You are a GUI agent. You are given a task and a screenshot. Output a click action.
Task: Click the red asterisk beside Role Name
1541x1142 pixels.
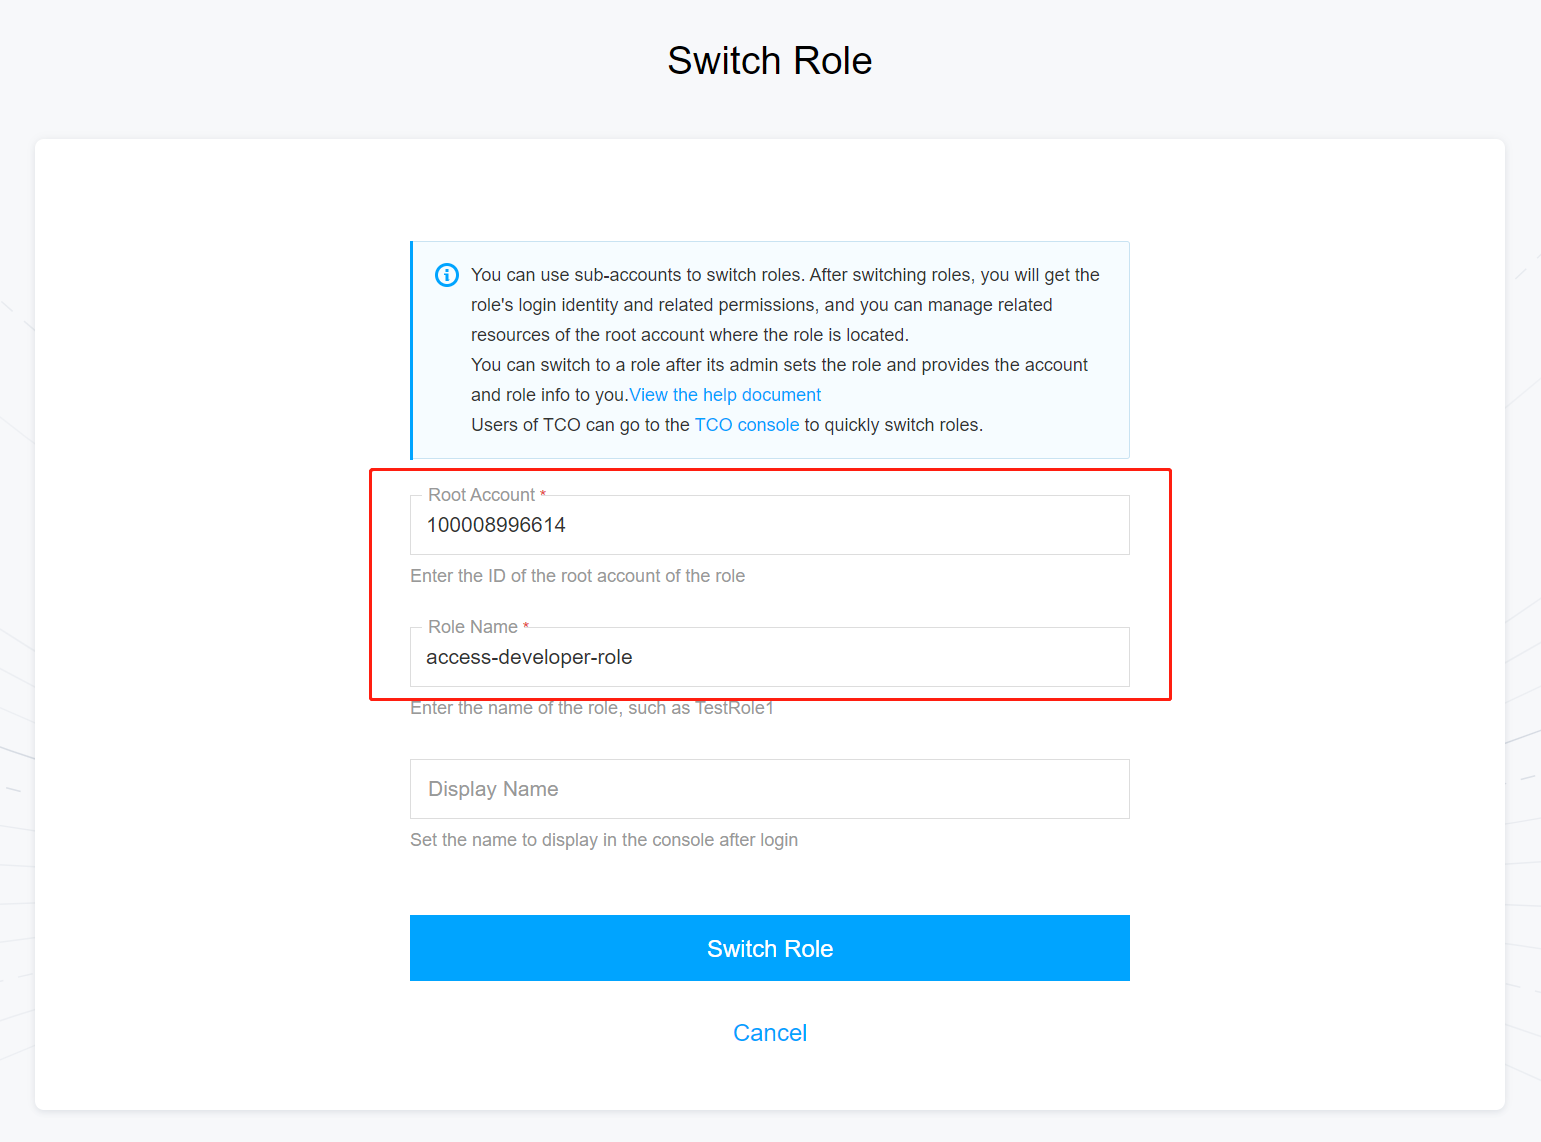point(526,626)
